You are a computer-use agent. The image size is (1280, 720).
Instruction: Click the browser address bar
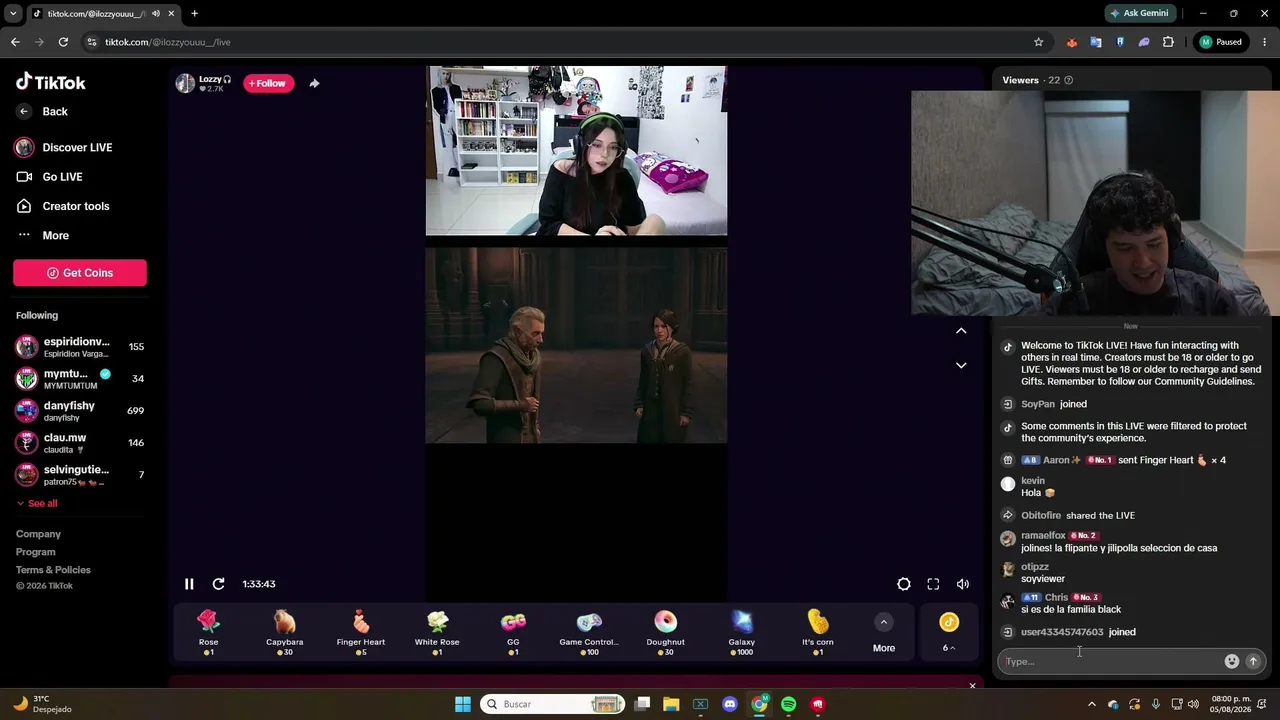pos(560,42)
